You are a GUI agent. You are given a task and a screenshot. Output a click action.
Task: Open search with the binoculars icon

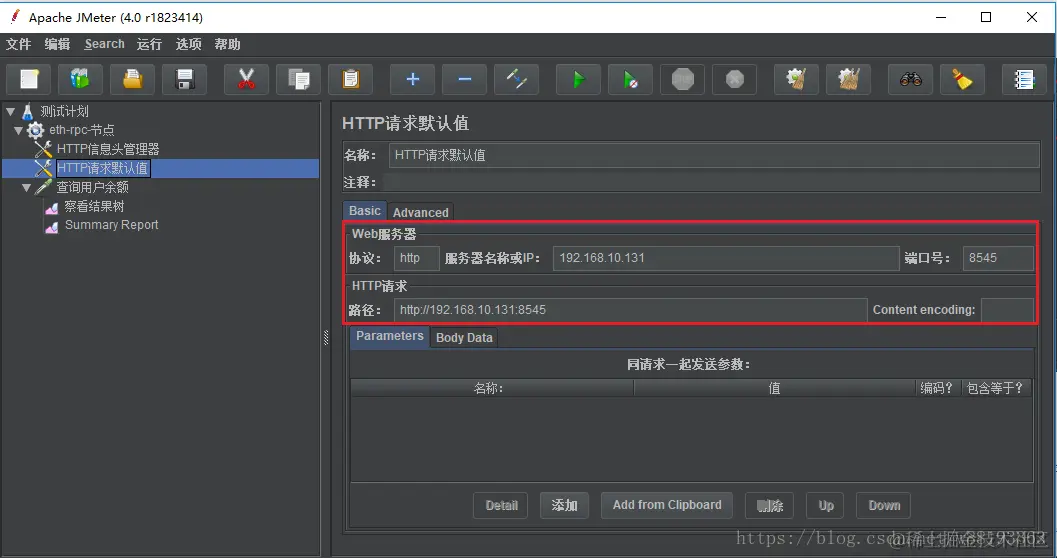[x=911, y=80]
